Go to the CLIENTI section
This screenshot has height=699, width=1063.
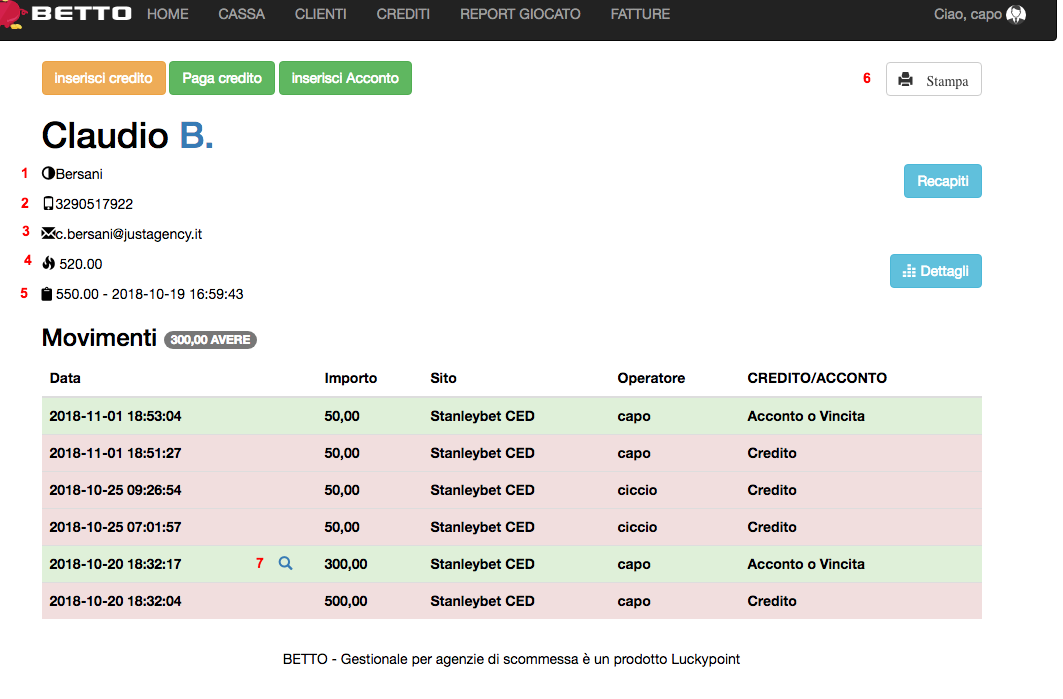(x=320, y=14)
